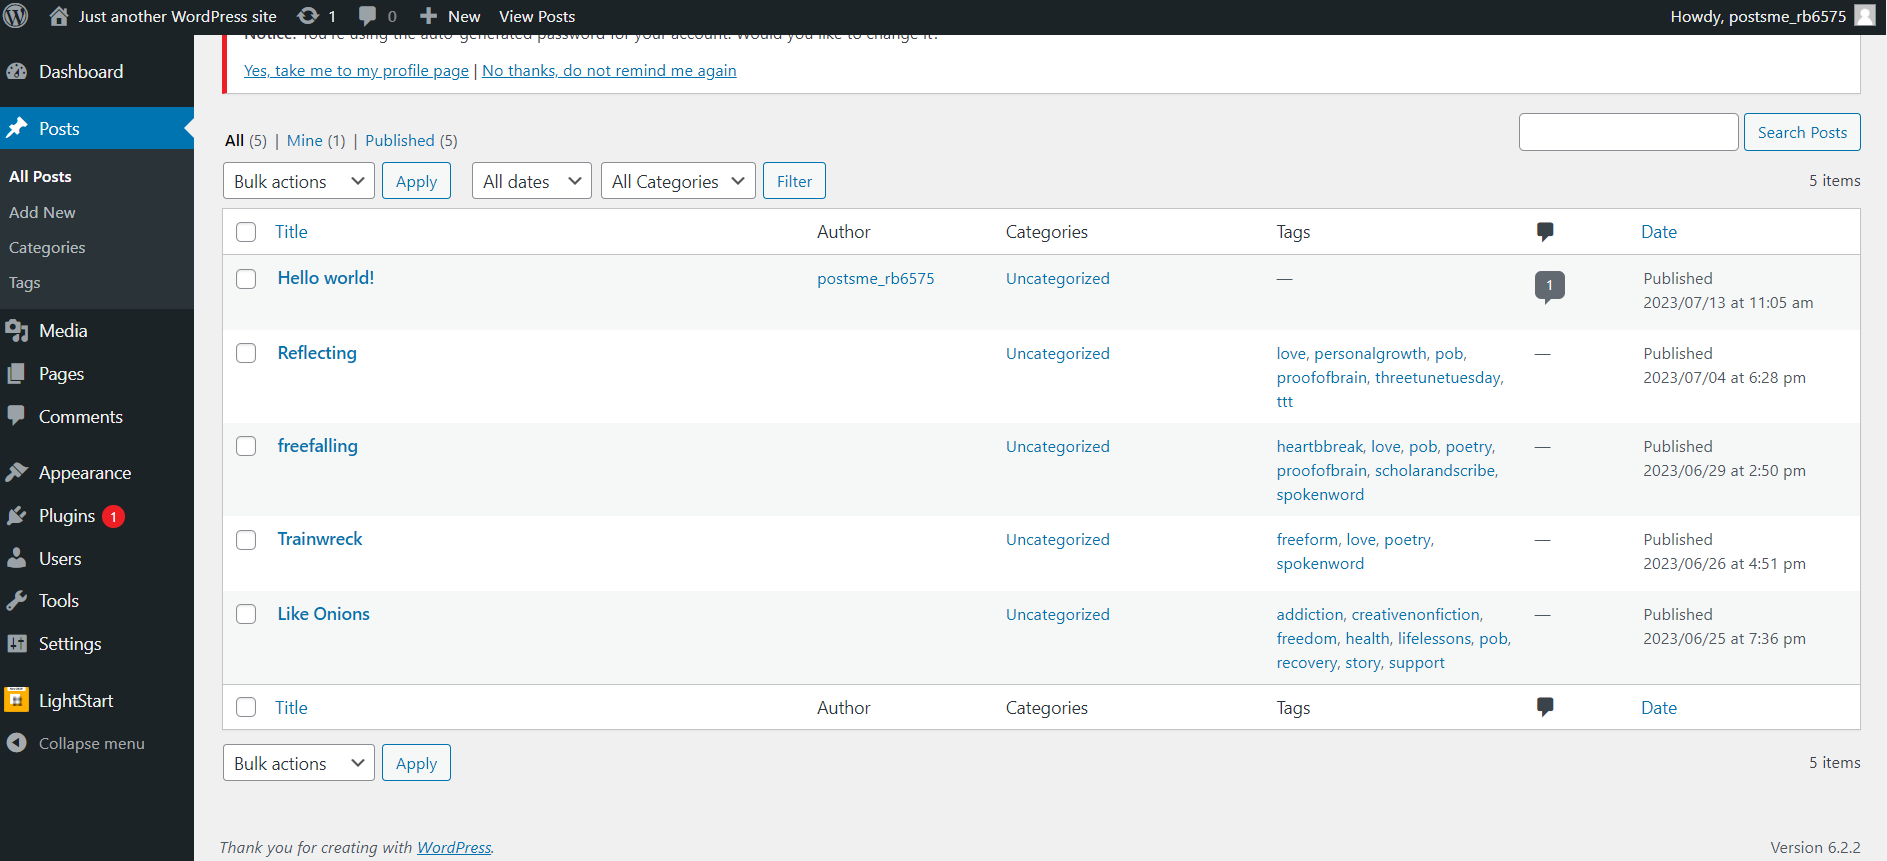Click the Collapse menu arrow icon
This screenshot has width=1887, height=861.
17,743
